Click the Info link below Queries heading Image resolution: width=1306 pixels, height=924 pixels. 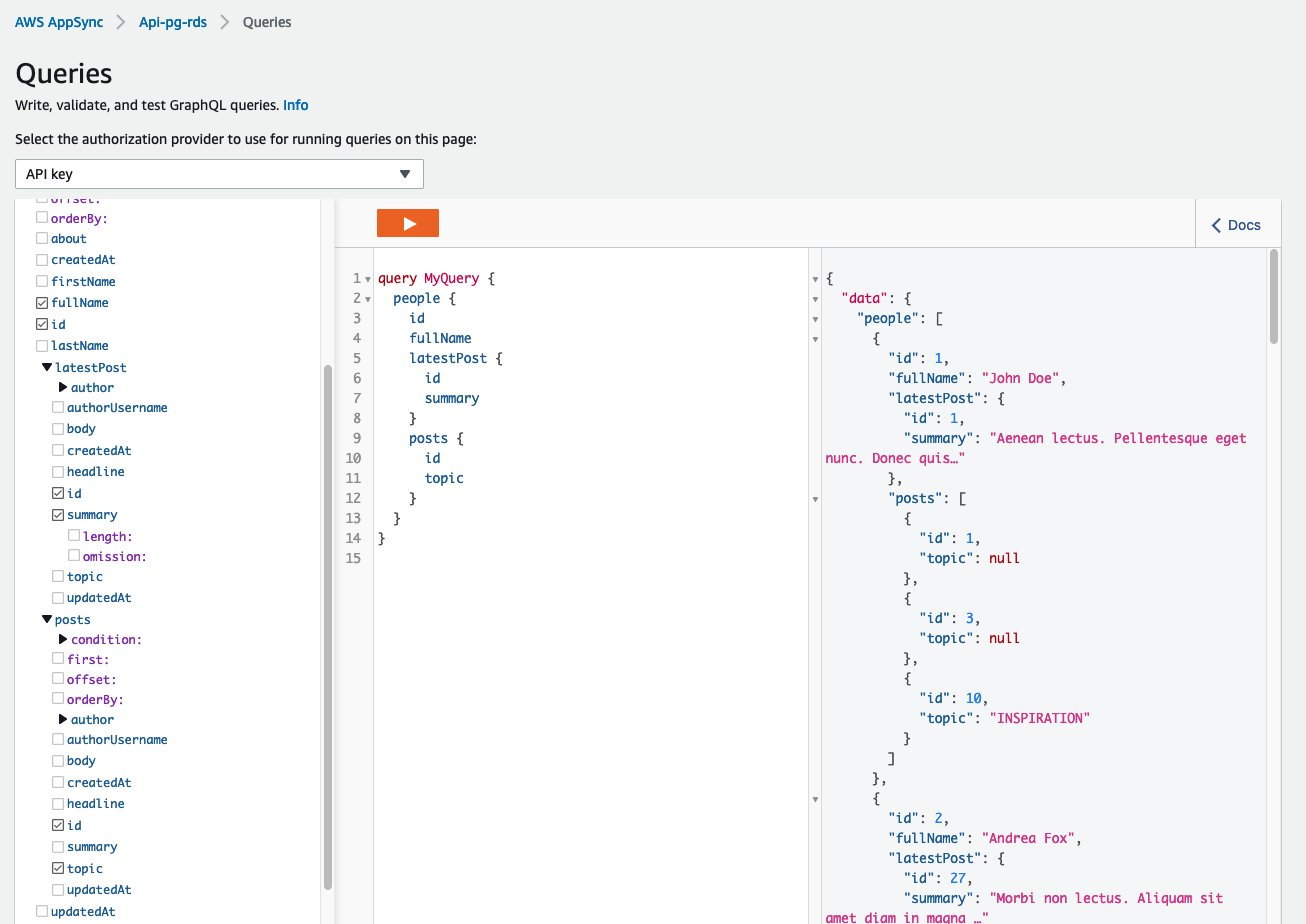[x=295, y=105]
